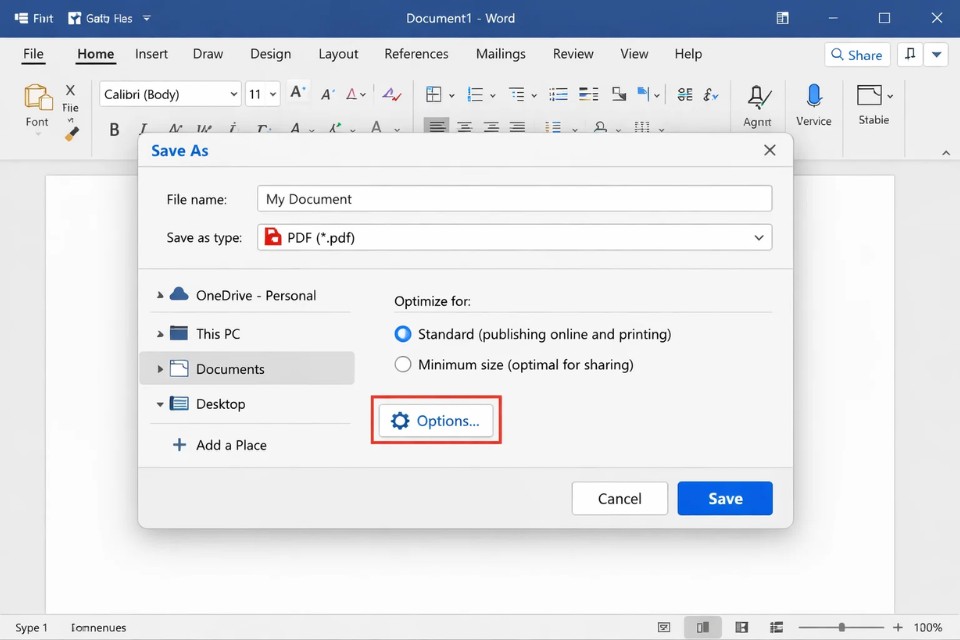Image resolution: width=960 pixels, height=640 pixels.
Task: Save the document as PDF
Action: pyautogui.click(x=724, y=498)
